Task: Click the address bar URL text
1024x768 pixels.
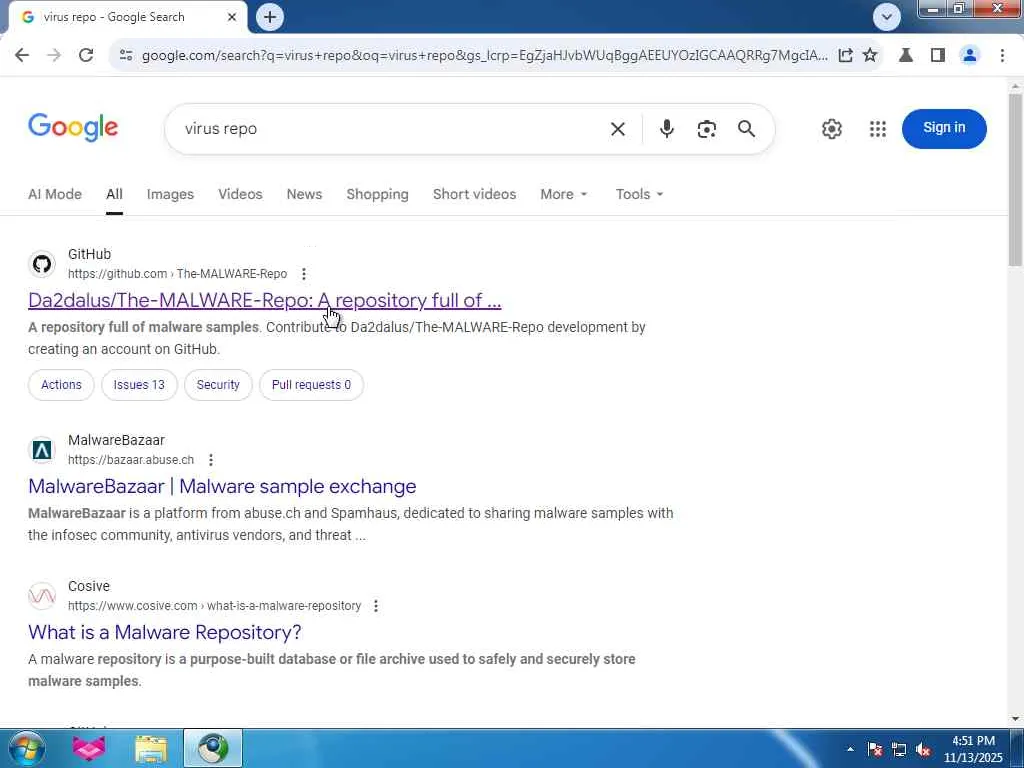Action: (x=484, y=56)
